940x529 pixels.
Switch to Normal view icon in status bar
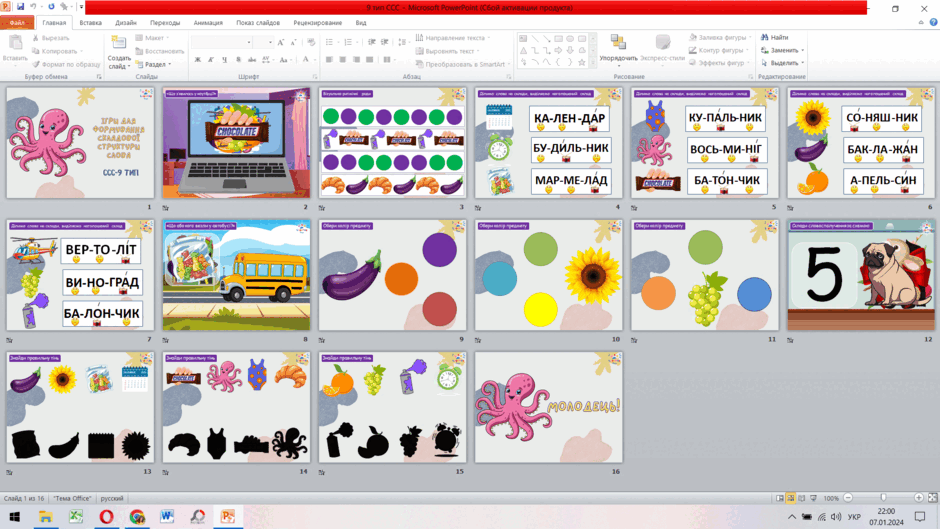[x=779, y=498]
